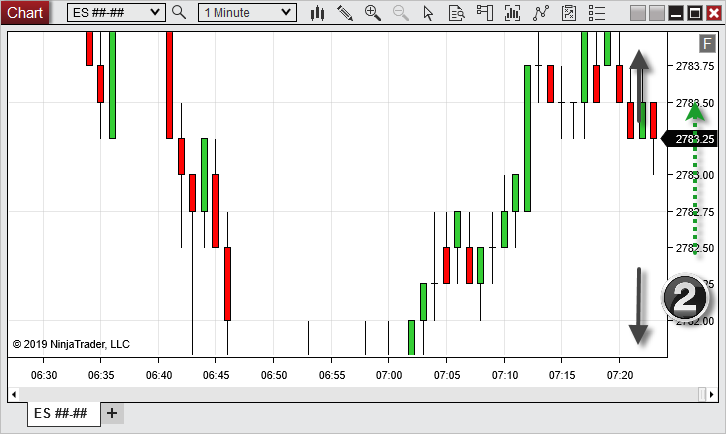Click the 2783.75 price axis label

(x=695, y=66)
